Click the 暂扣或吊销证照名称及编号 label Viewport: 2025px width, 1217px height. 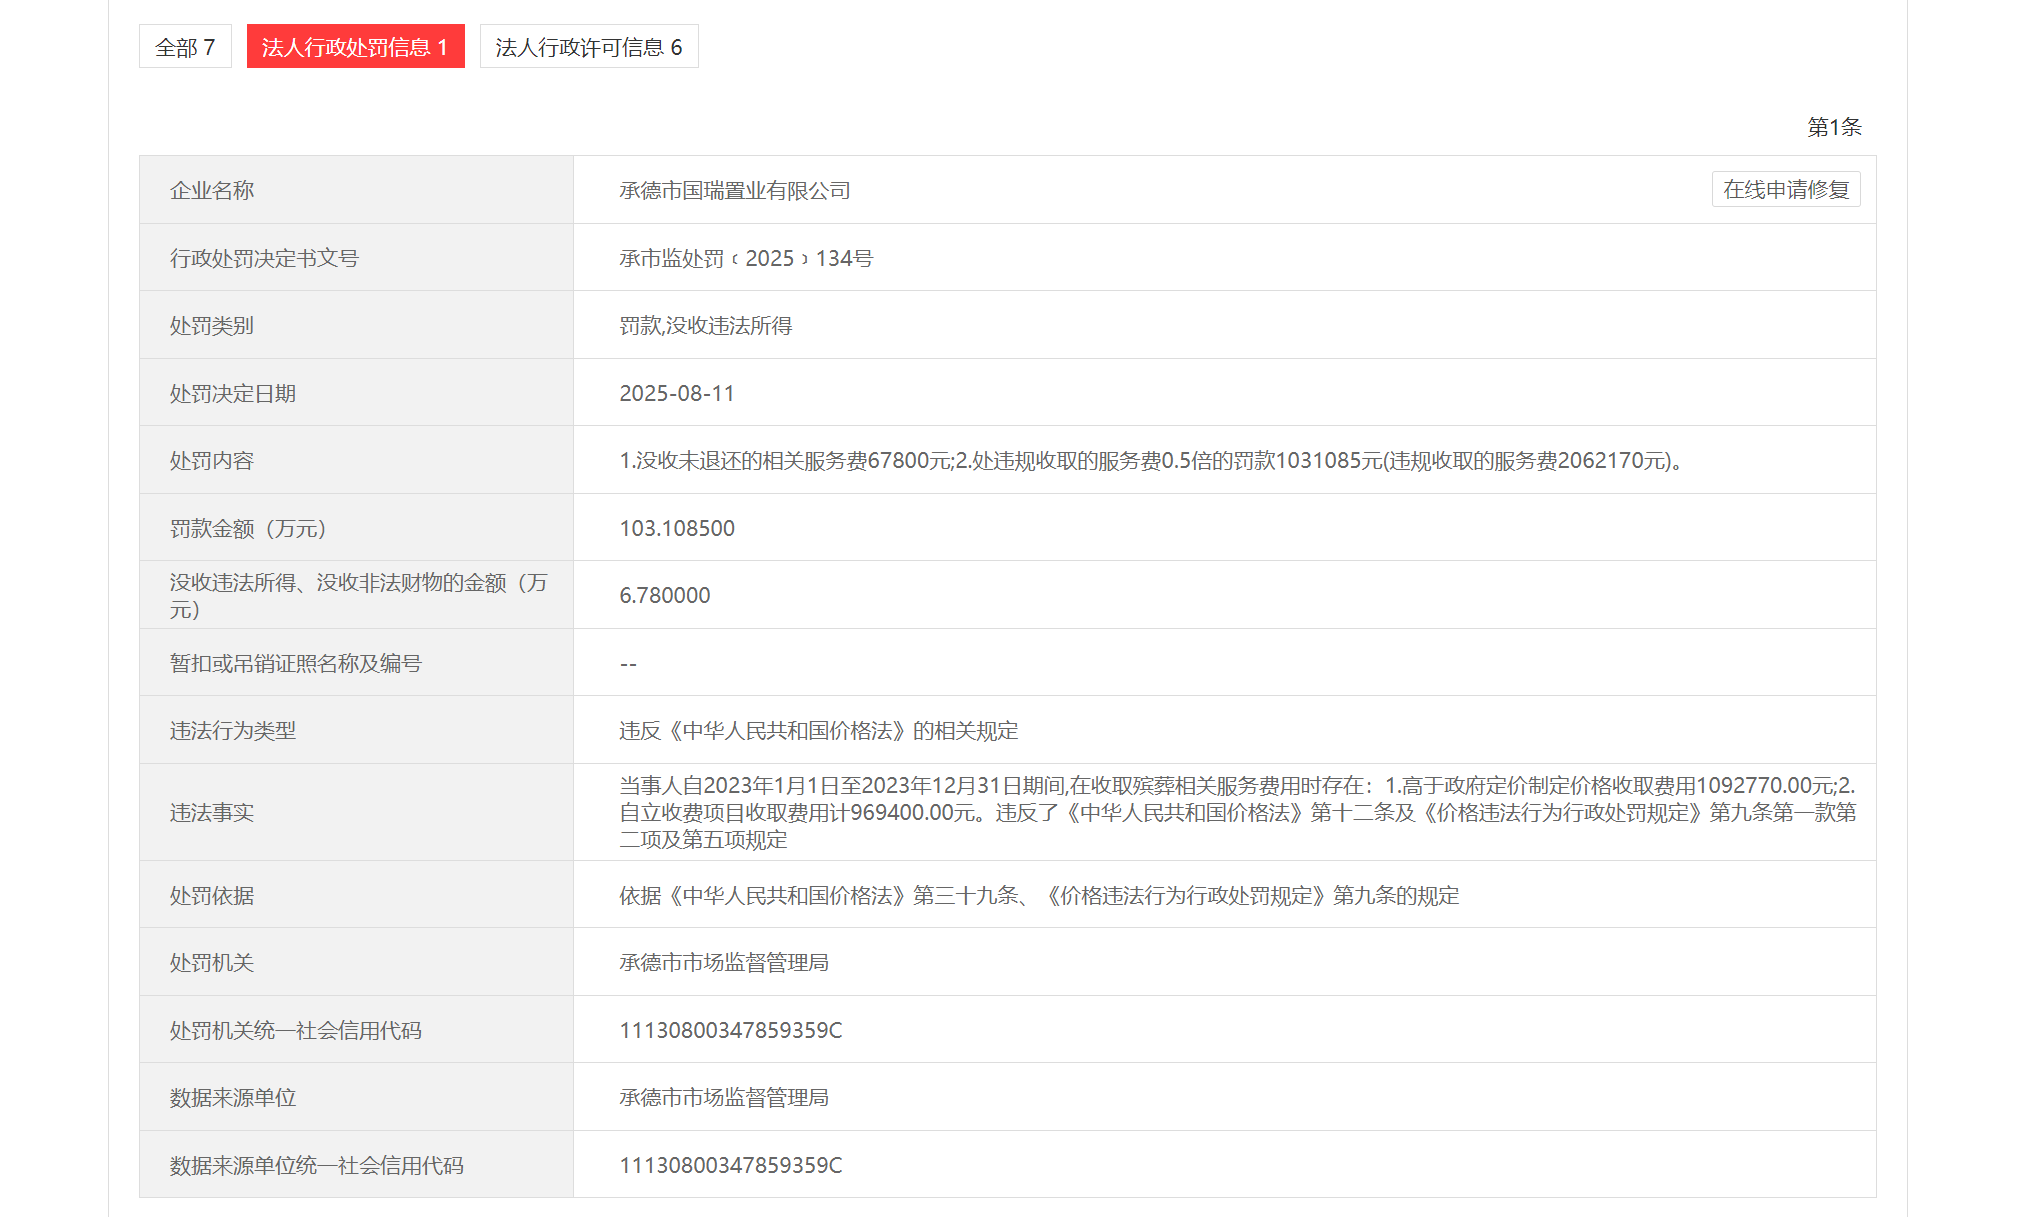click(x=296, y=663)
